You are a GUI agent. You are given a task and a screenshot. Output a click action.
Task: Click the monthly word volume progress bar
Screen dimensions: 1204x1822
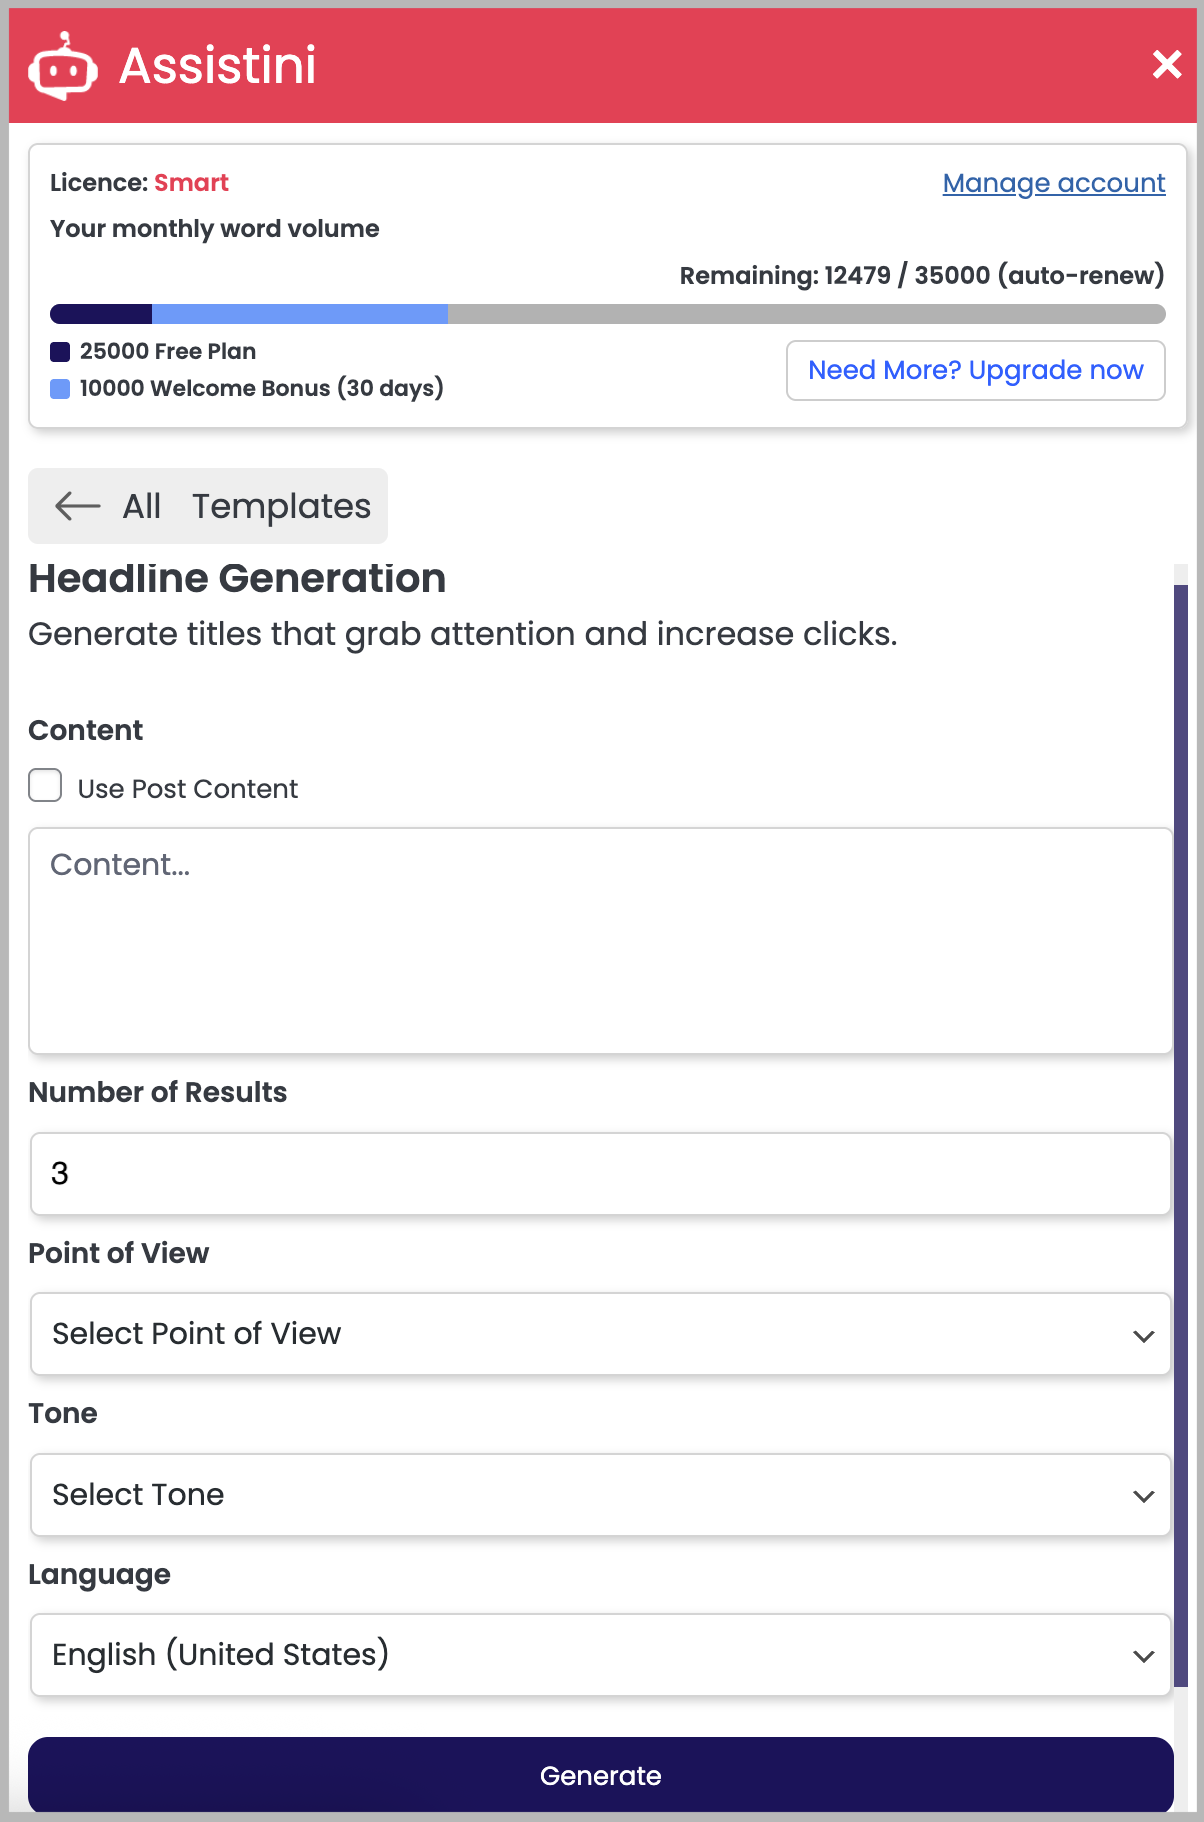607,314
